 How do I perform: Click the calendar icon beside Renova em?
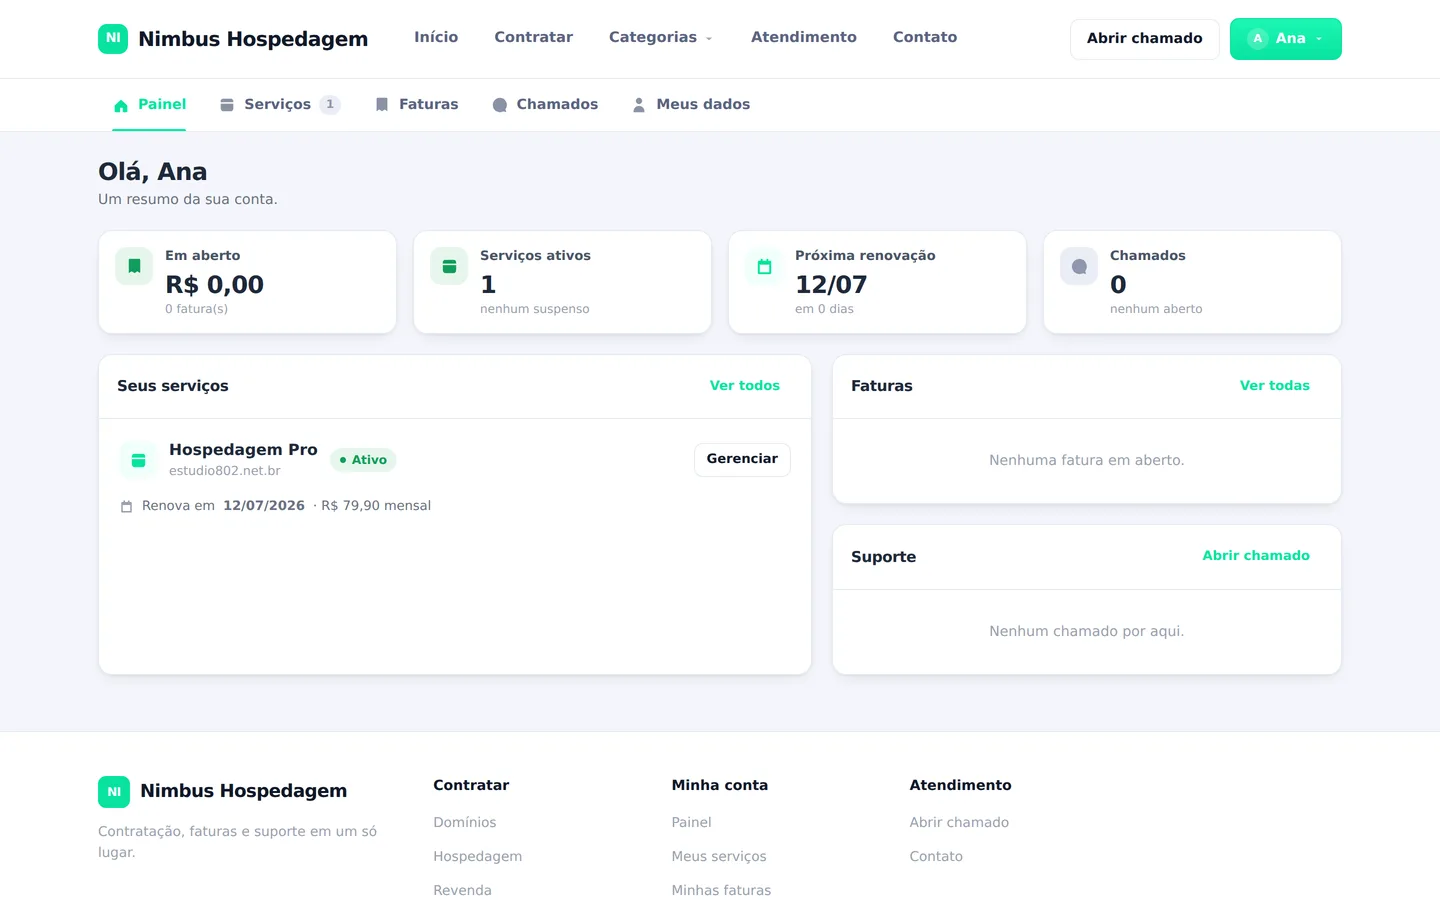(126, 507)
